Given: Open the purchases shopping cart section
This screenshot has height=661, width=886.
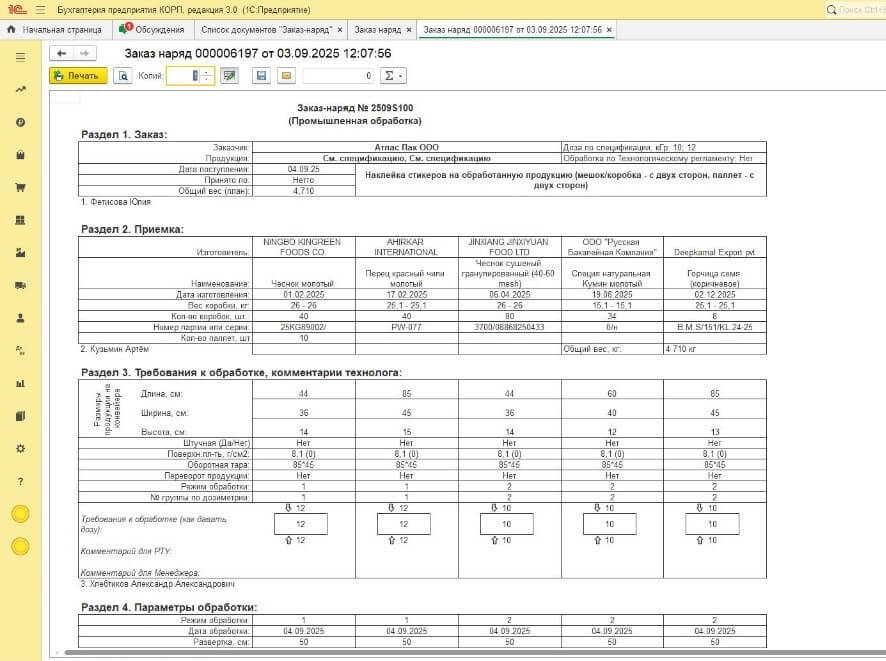Looking at the screenshot, I should pos(20,188).
